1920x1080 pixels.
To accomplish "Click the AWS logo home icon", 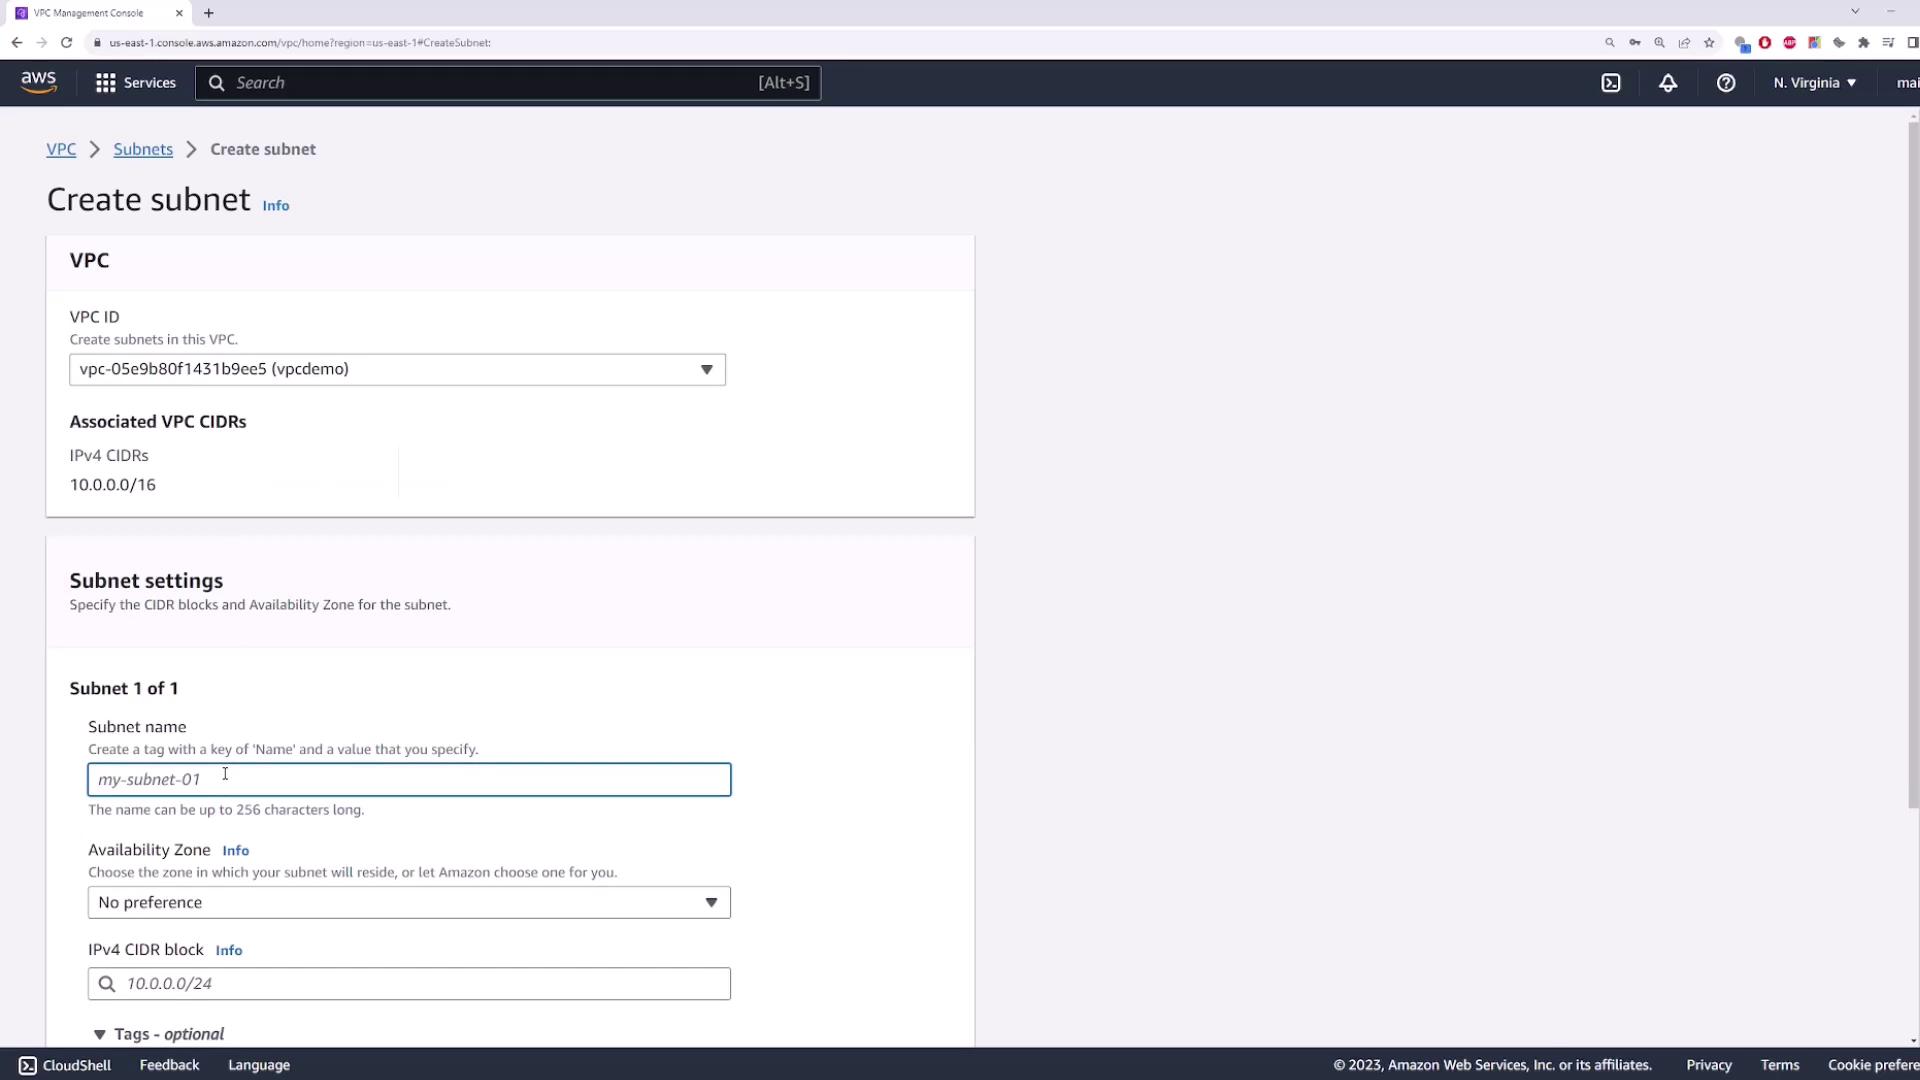I will [x=38, y=82].
